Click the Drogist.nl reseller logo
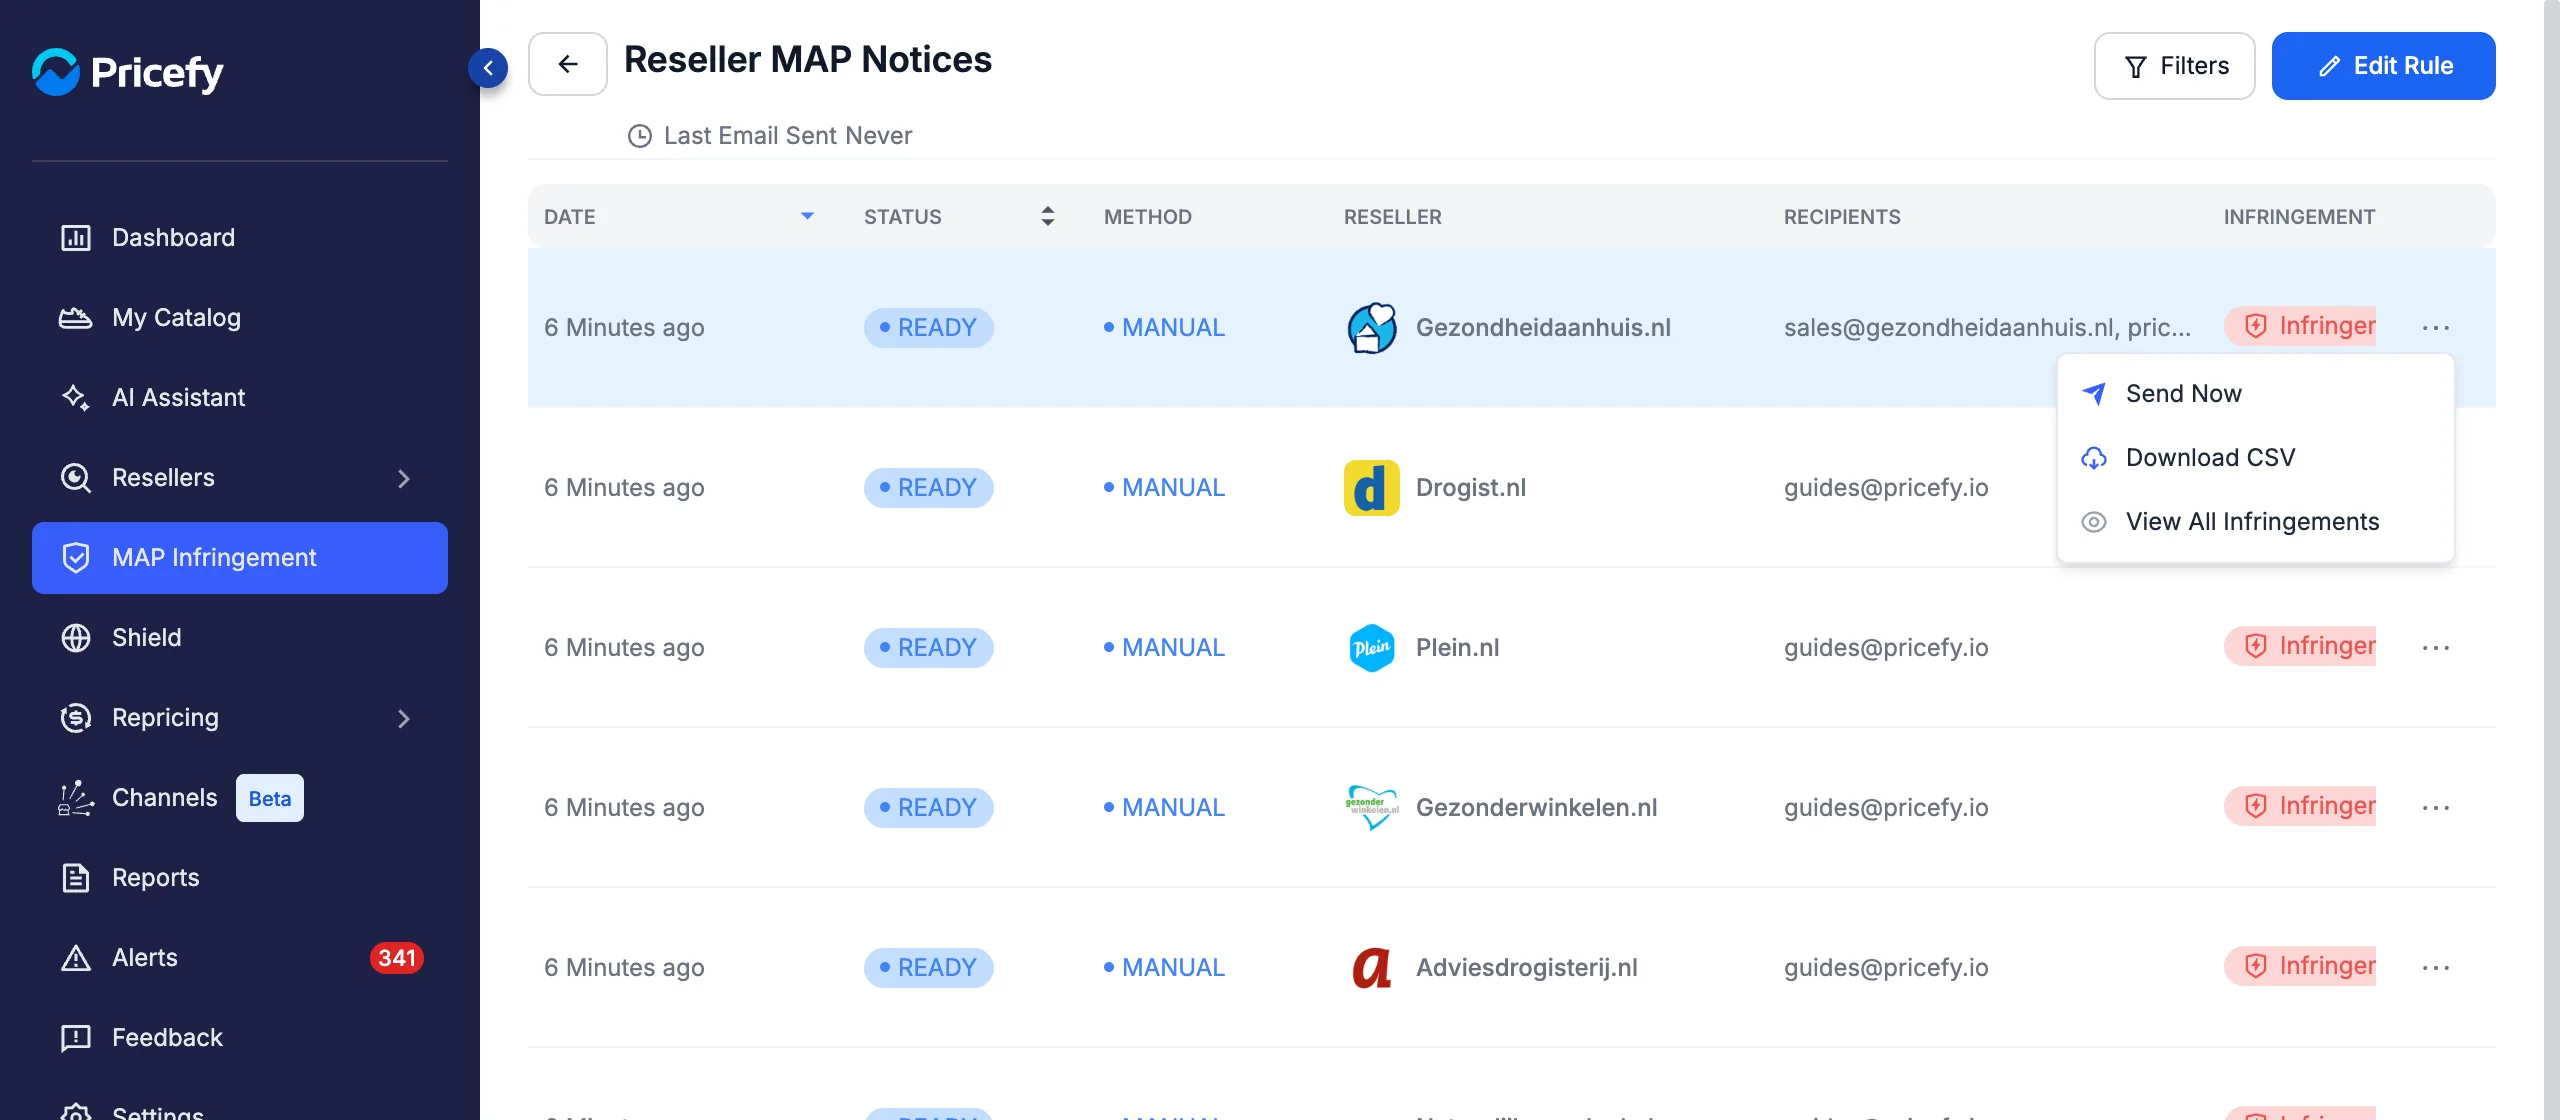Image resolution: width=2560 pixels, height=1120 pixels. click(1372, 488)
